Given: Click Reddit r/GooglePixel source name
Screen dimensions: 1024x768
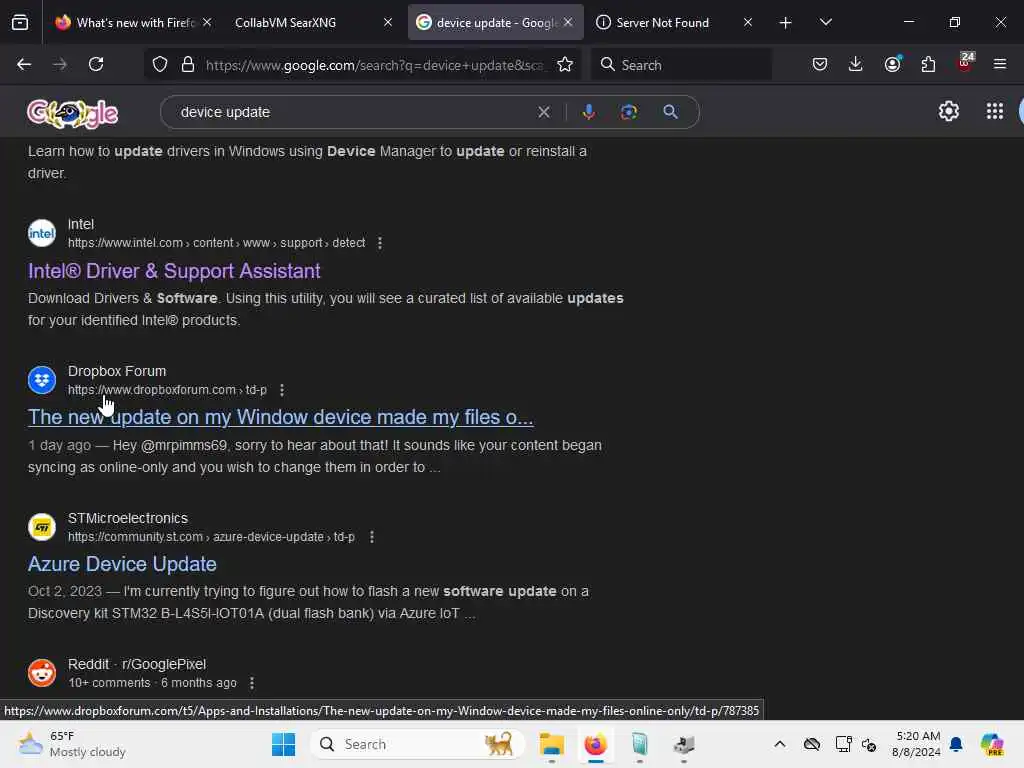Looking at the screenshot, I should pos(136,664).
